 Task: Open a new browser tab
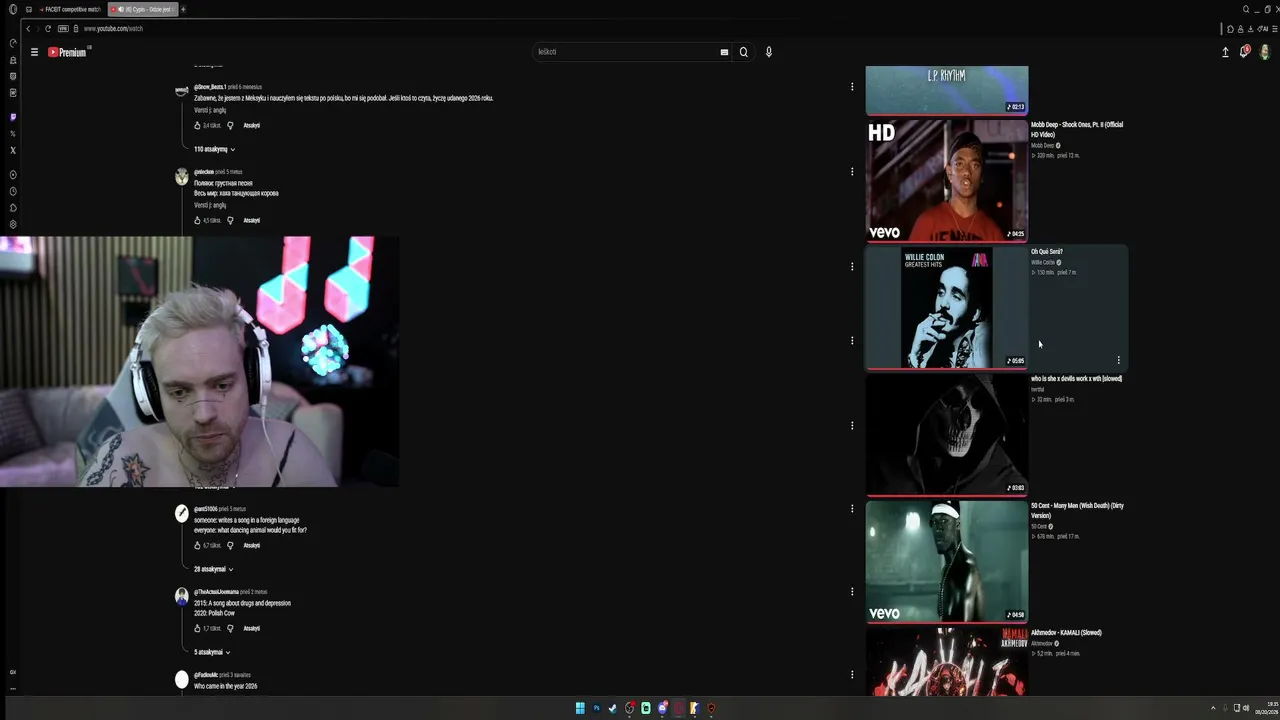[183, 9]
